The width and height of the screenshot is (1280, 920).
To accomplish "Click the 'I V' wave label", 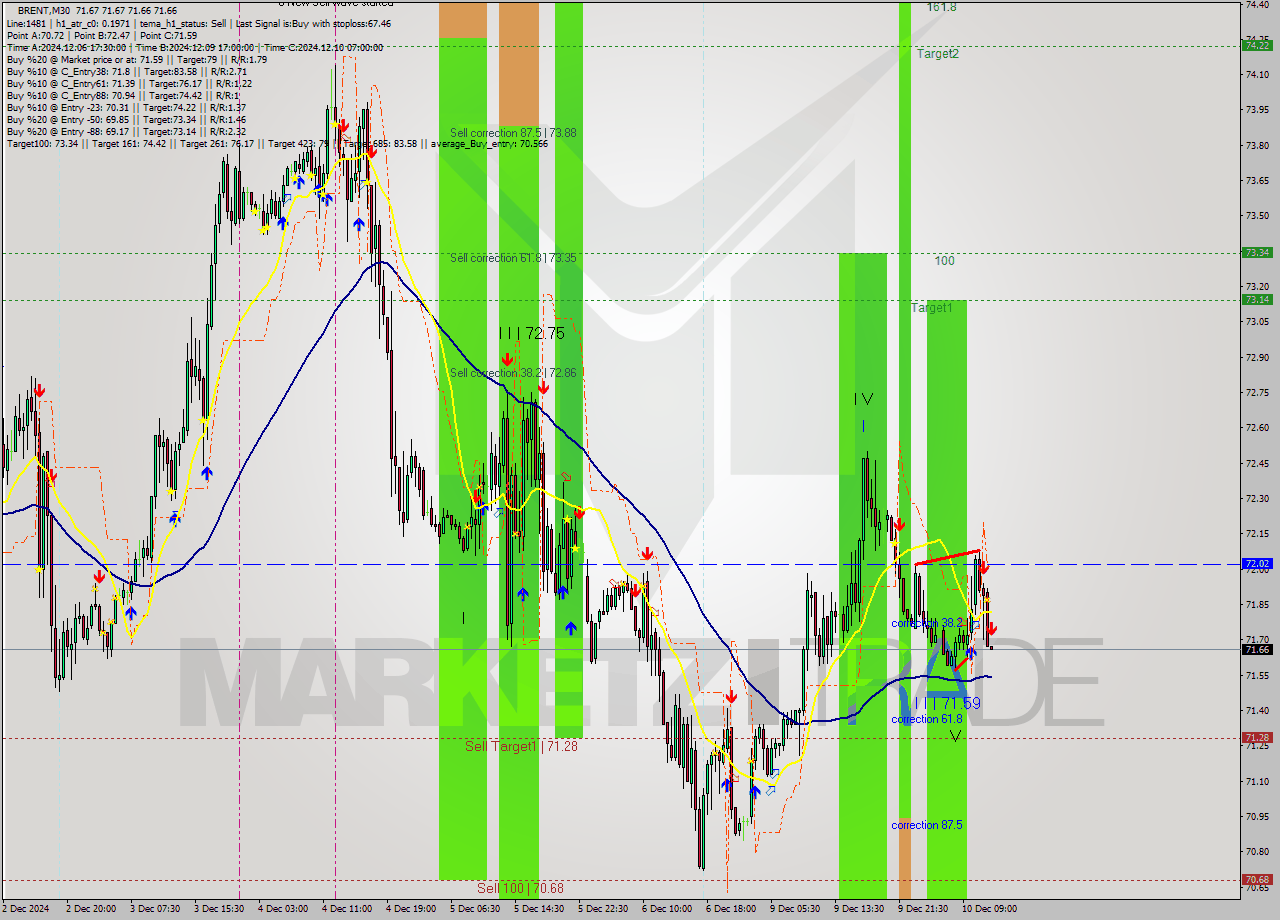I will [x=864, y=399].
